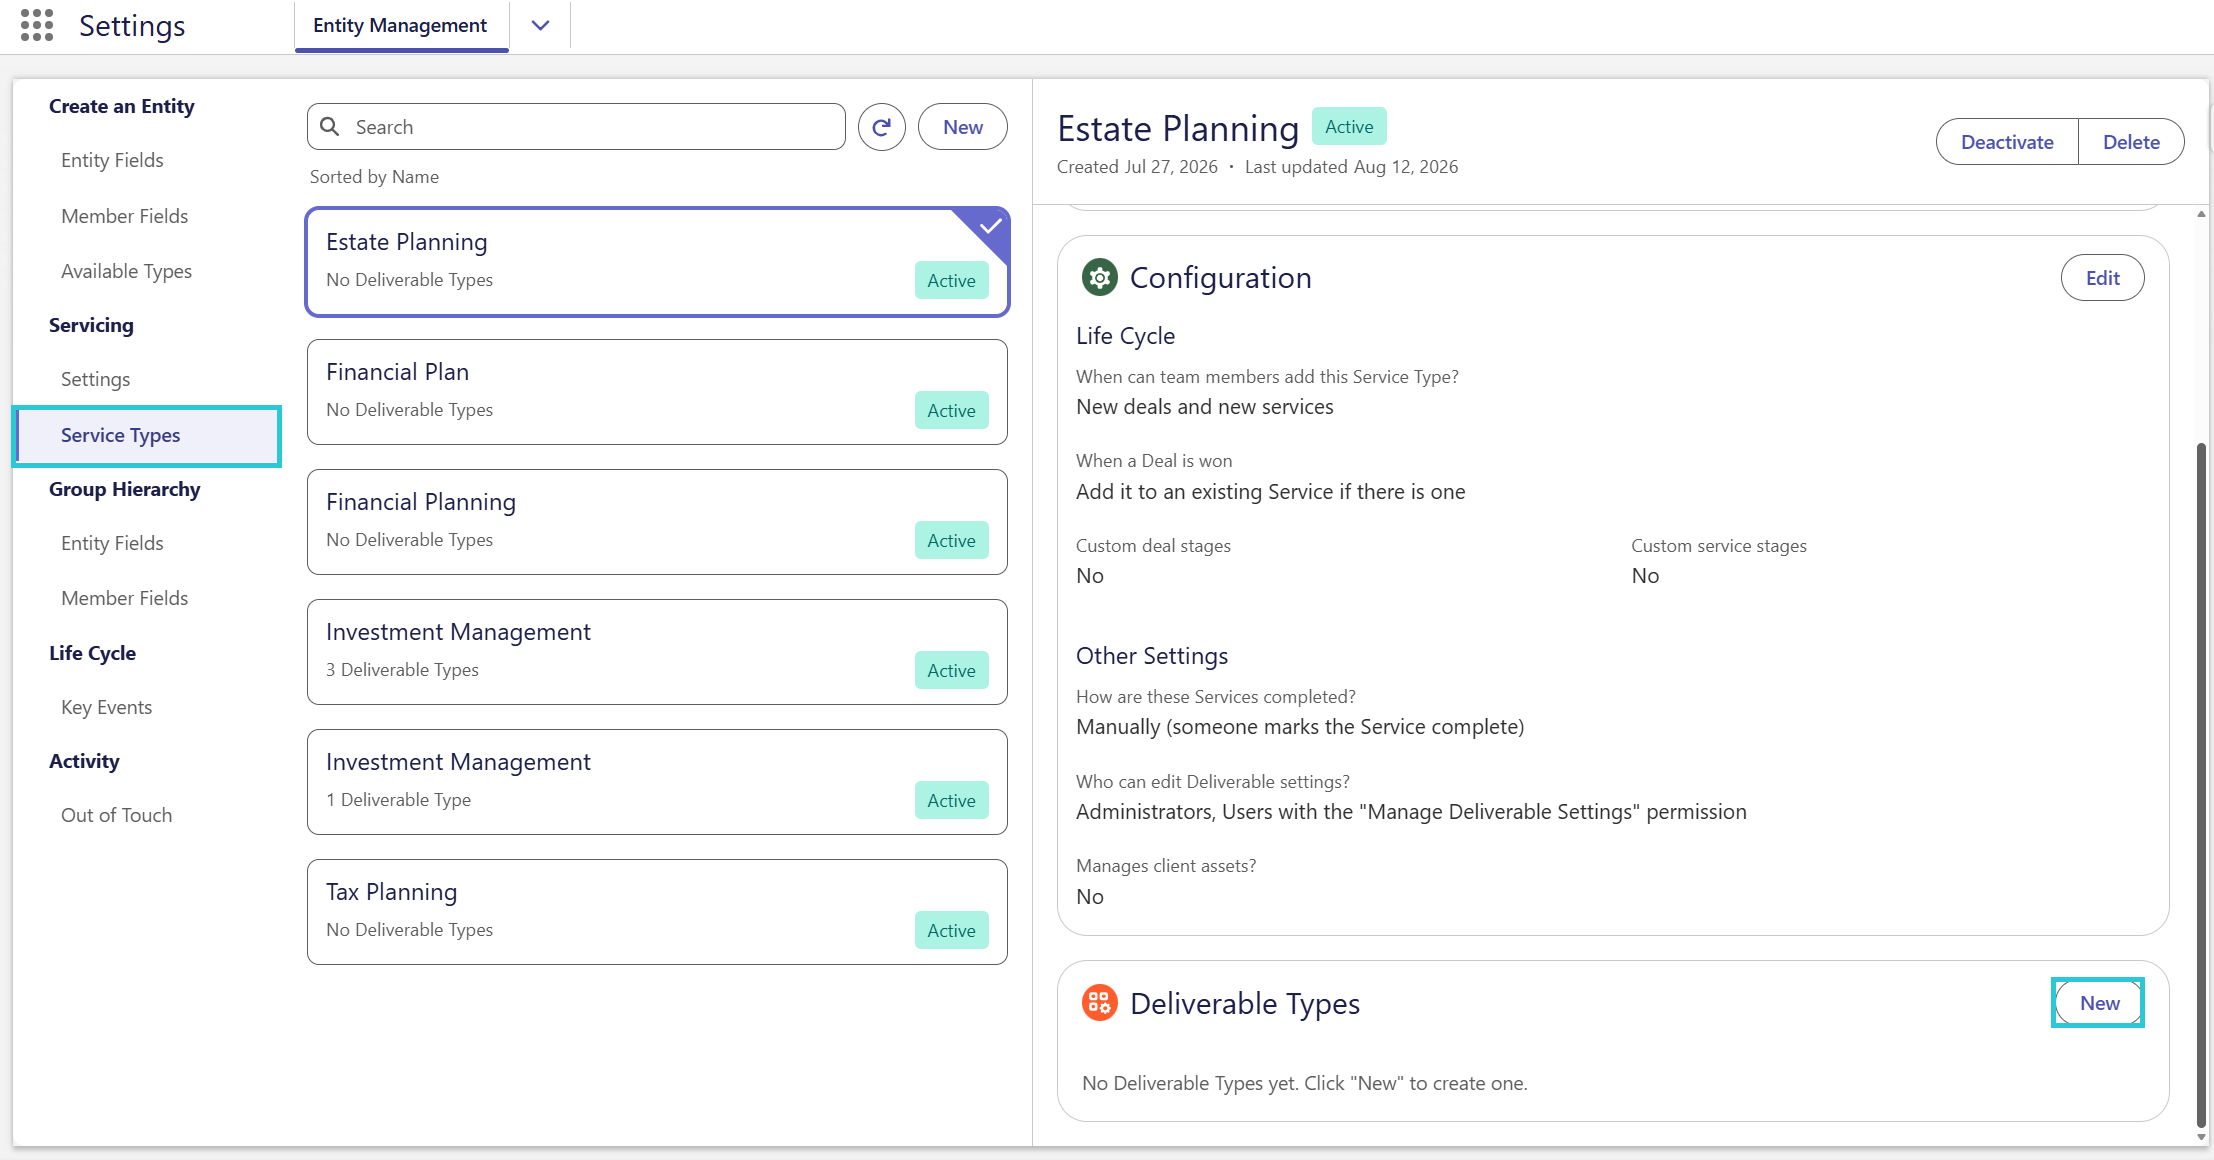Select Investment Management card with 3 Deliverable Types
The width and height of the screenshot is (2214, 1160).
tap(657, 652)
